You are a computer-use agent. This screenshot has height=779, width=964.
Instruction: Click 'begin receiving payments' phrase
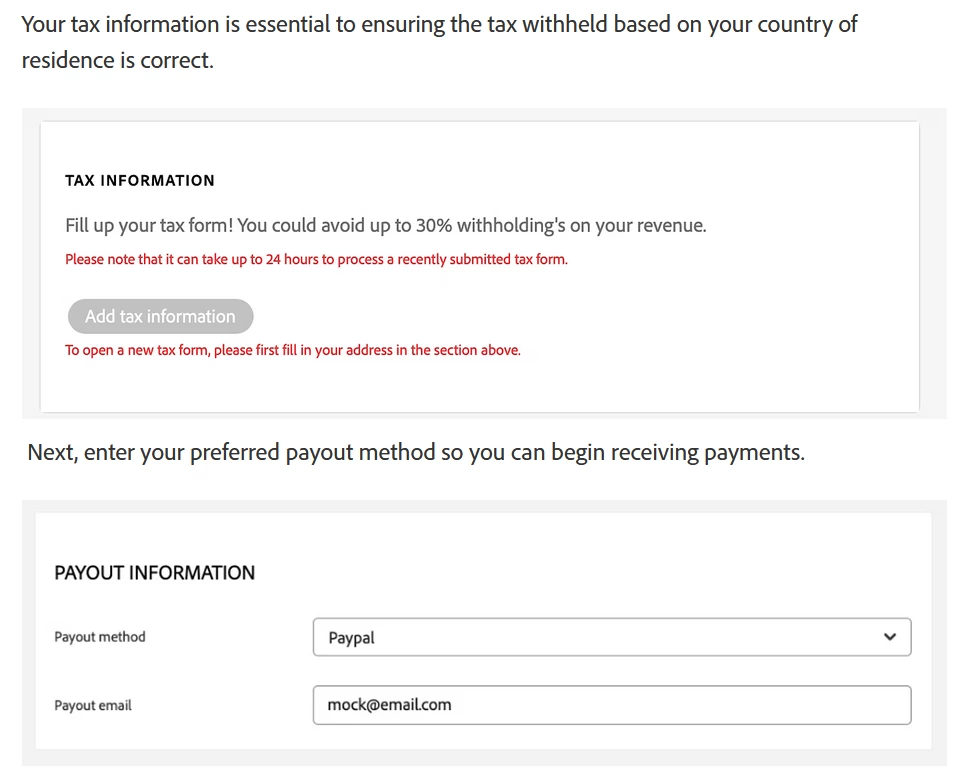[x=678, y=453]
